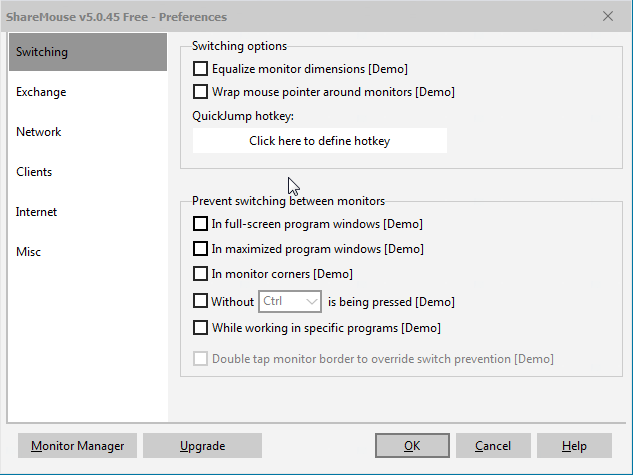Open the Monitor Manager
633x475 pixels.
(x=77, y=446)
